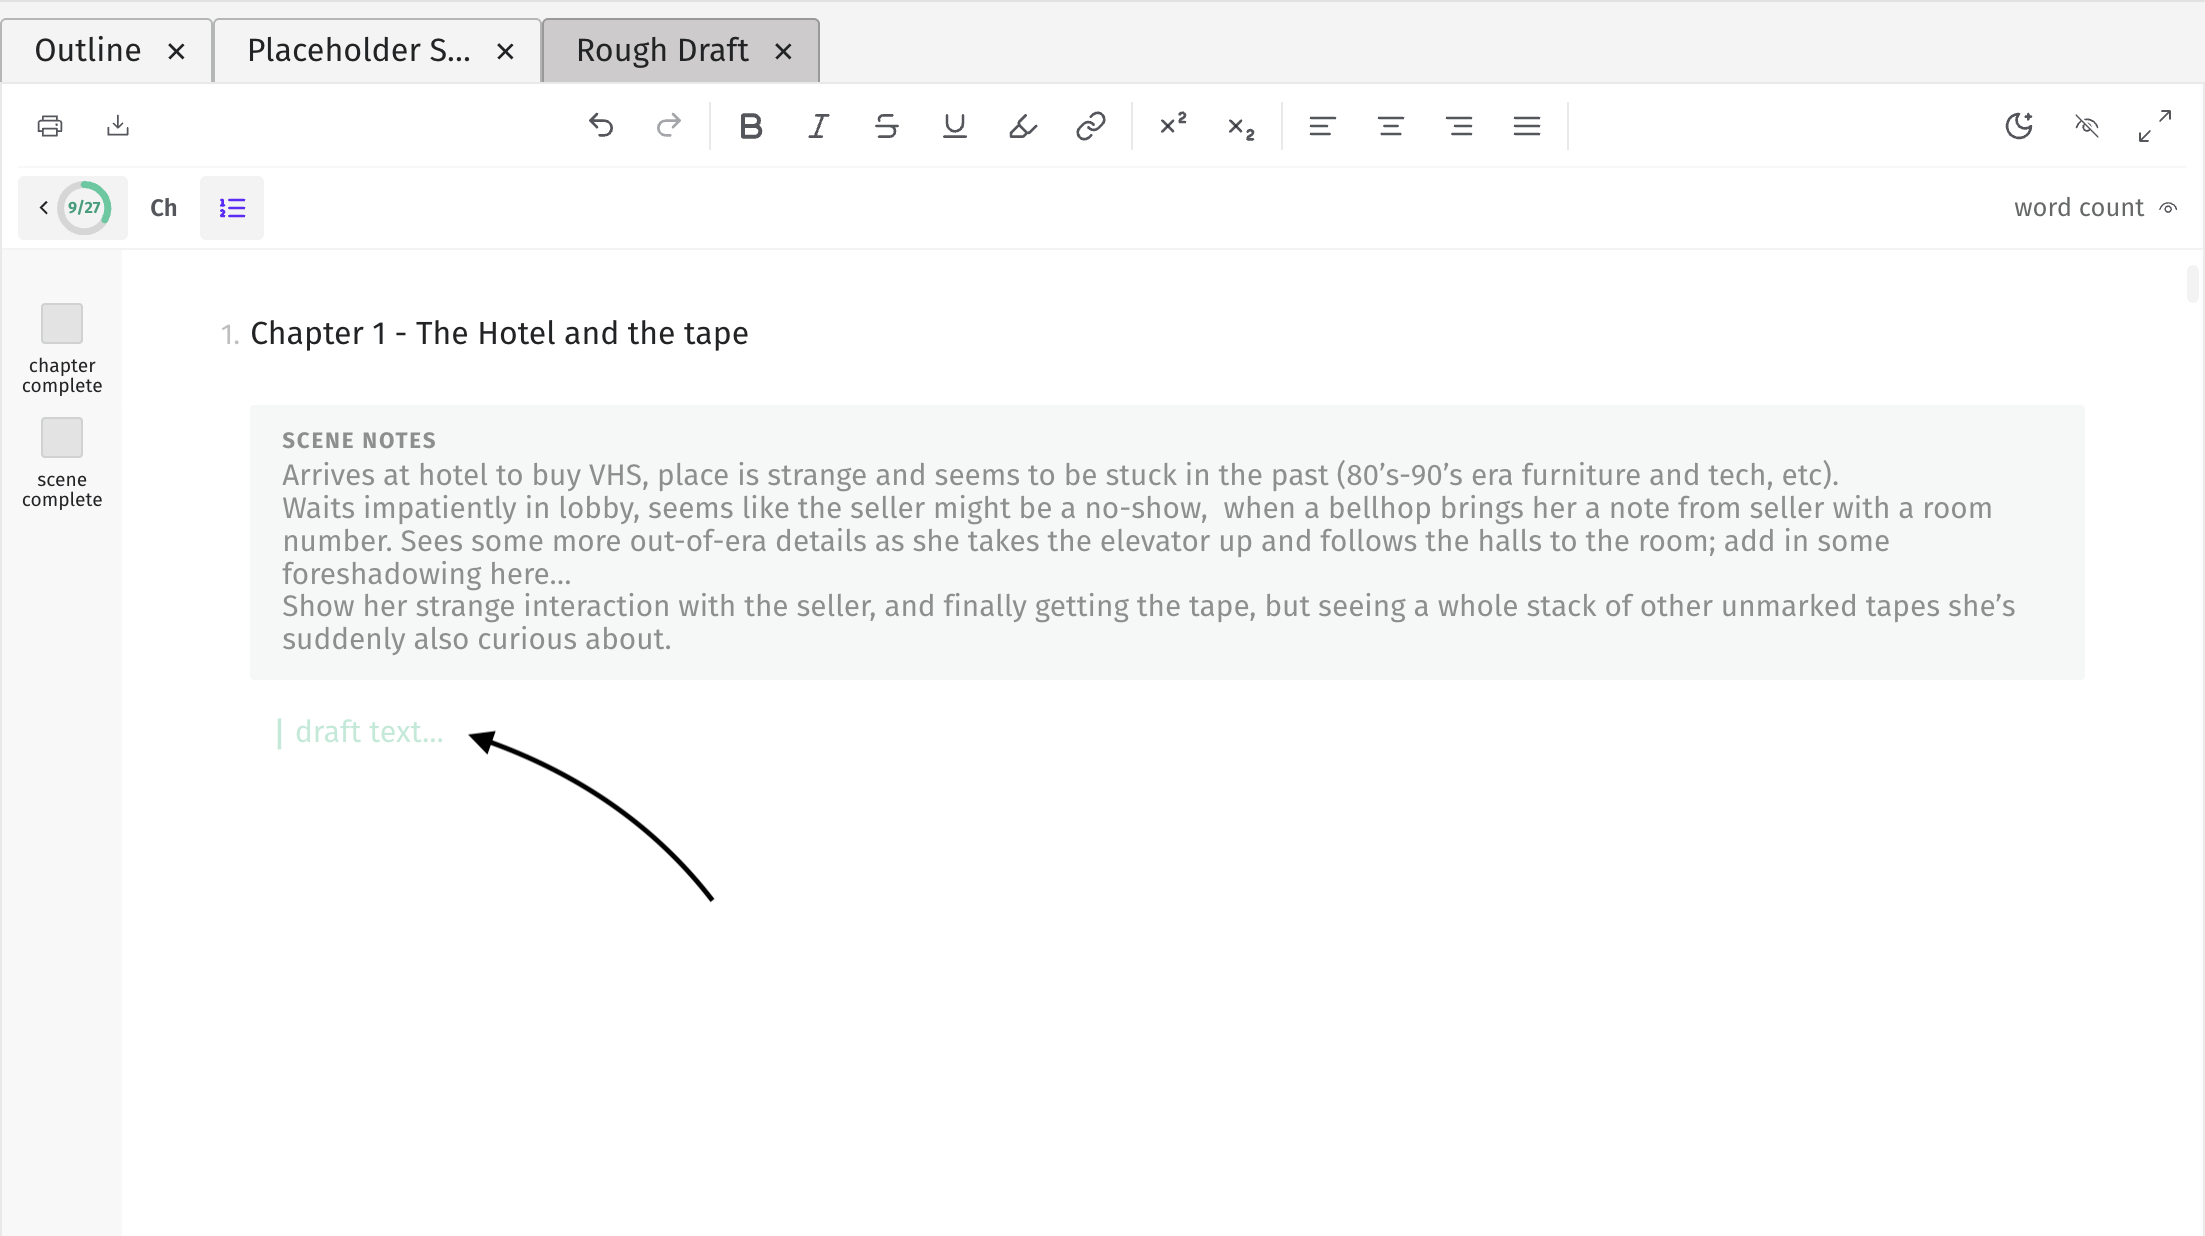Open the 9/27 progress indicator

pyautogui.click(x=84, y=208)
